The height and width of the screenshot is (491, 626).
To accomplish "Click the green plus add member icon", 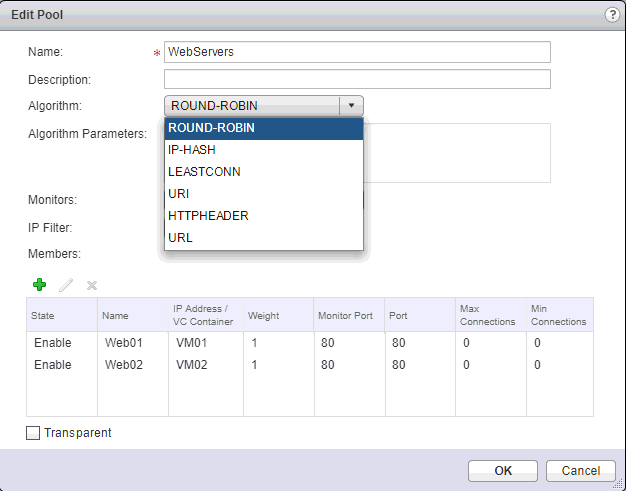I will [39, 285].
